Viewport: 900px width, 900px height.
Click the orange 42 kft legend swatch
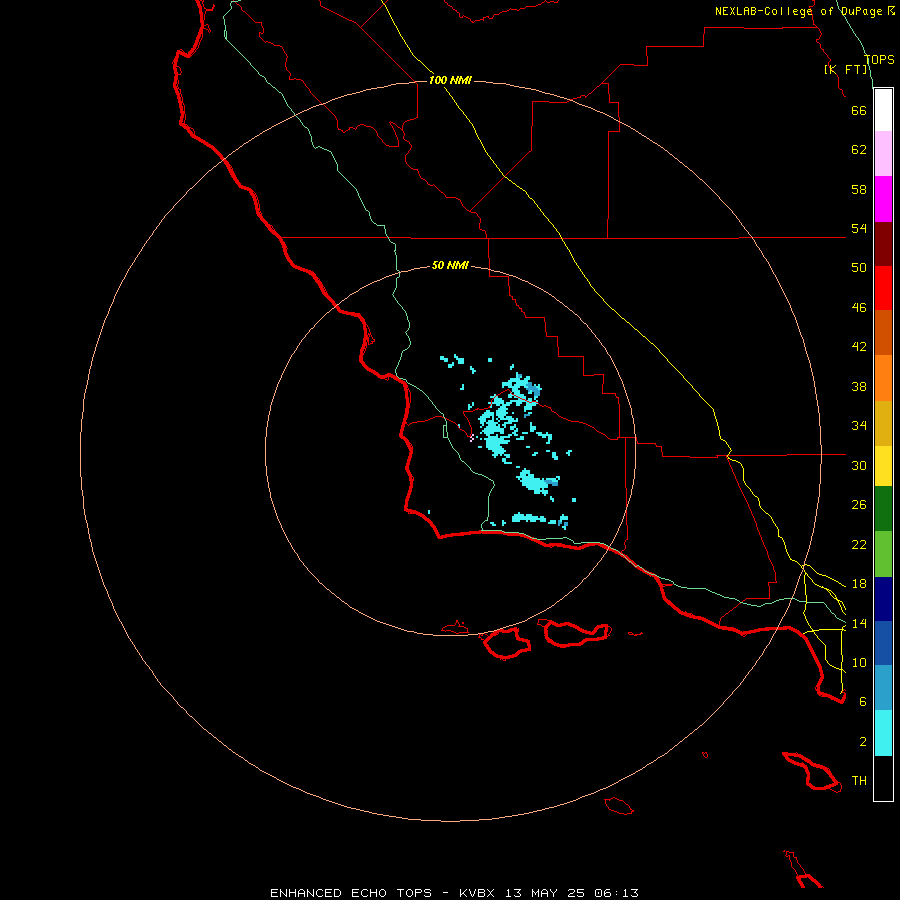(883, 378)
